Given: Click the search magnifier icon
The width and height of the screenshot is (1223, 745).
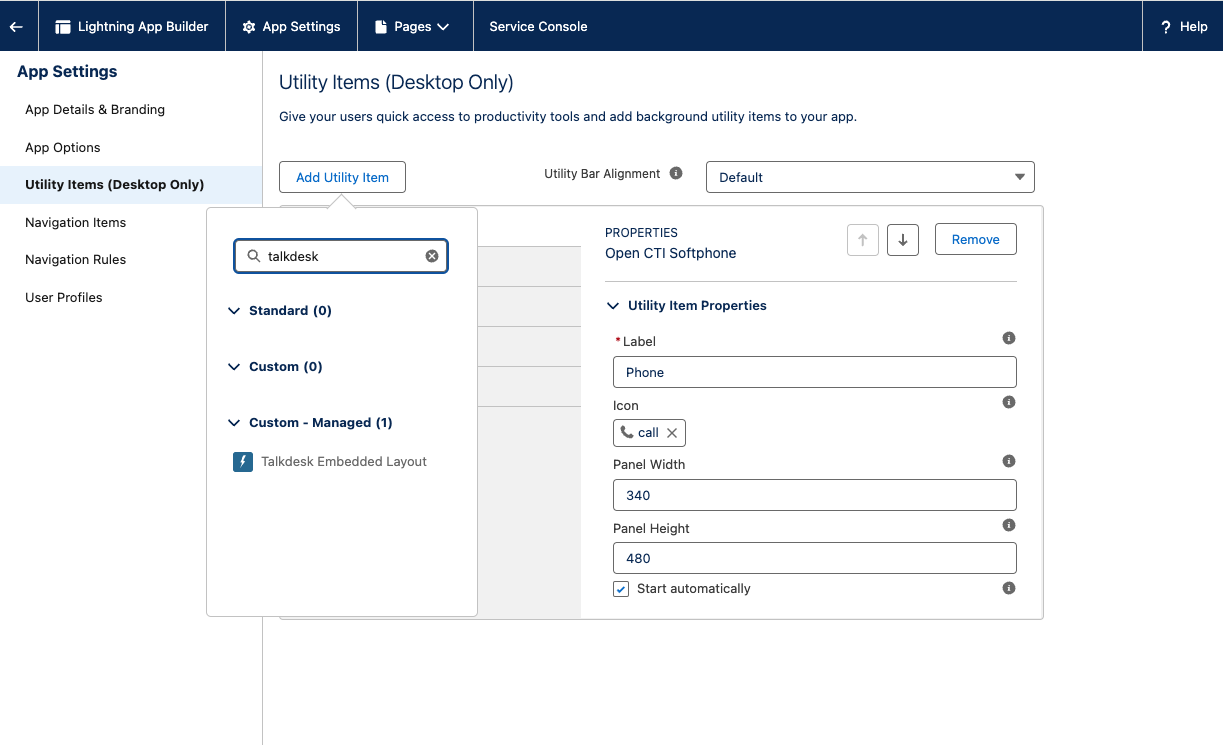Looking at the screenshot, I should [x=254, y=256].
